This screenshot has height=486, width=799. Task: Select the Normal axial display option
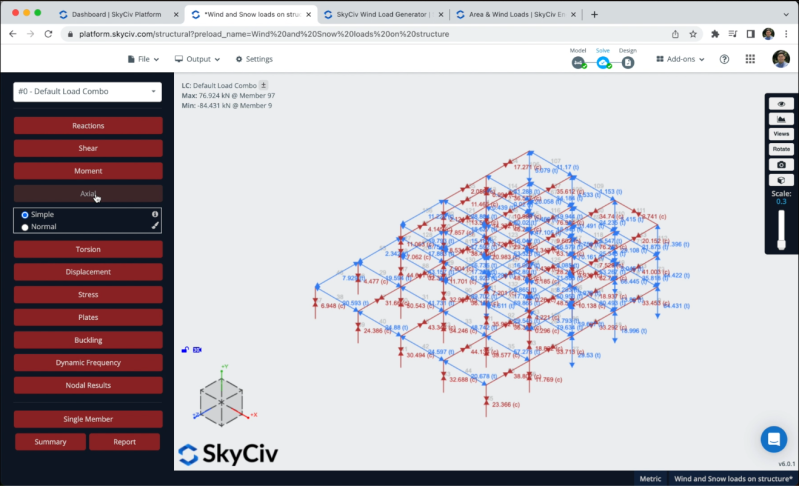24,227
